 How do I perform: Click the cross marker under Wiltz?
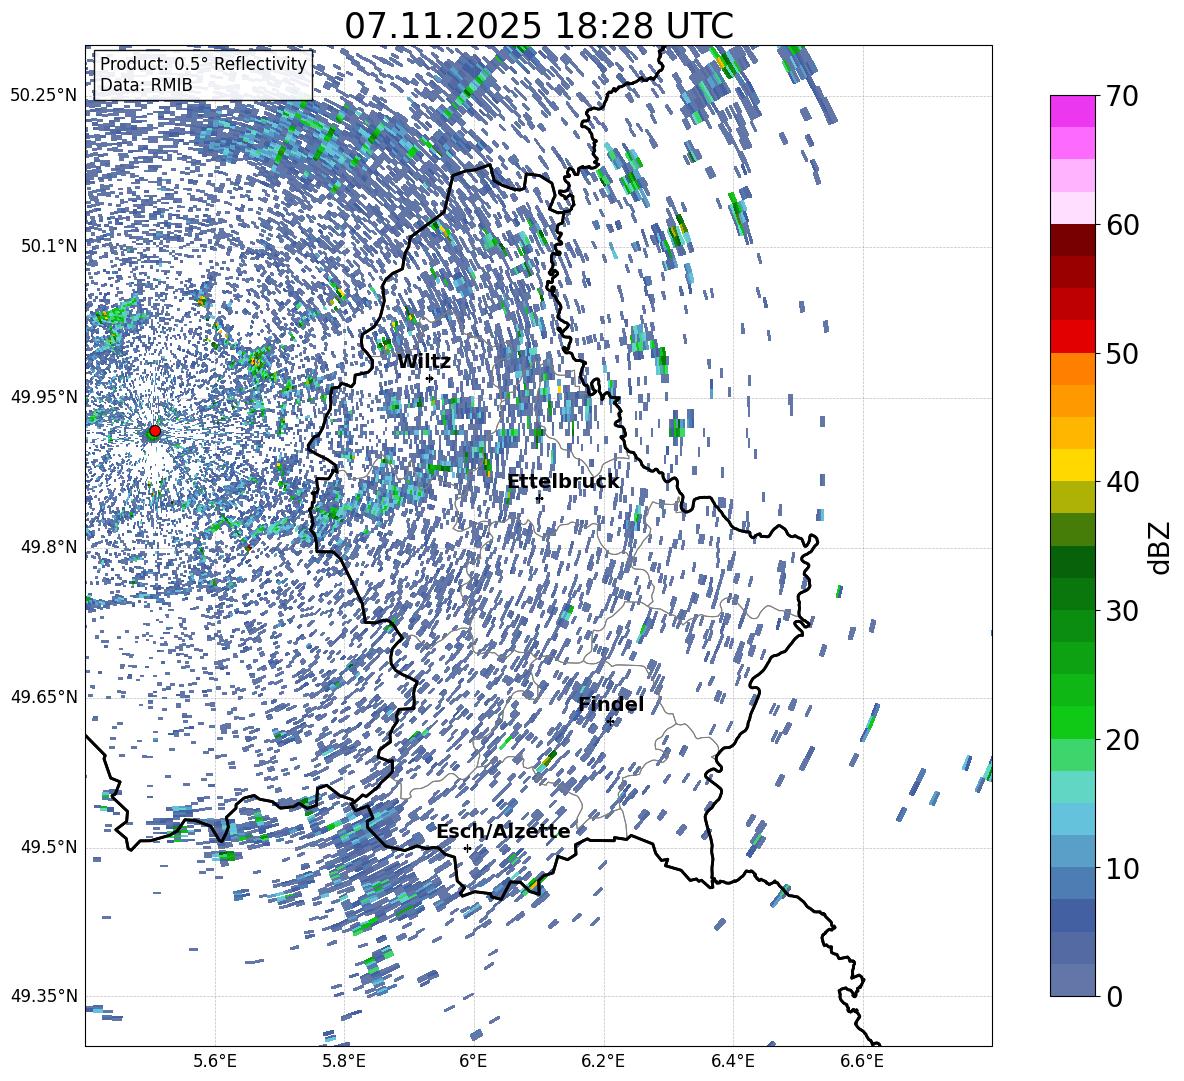430,379
